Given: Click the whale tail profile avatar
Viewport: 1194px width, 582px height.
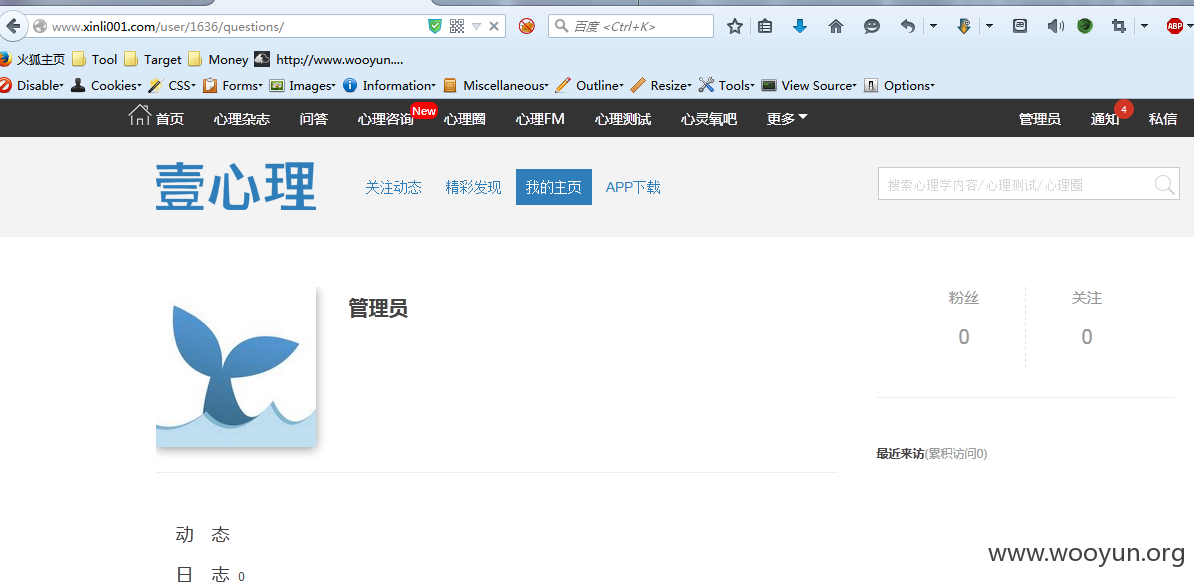Looking at the screenshot, I should point(236,367).
